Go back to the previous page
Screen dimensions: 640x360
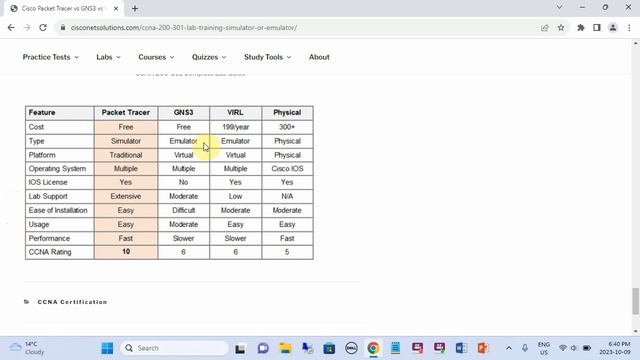pos(11,28)
